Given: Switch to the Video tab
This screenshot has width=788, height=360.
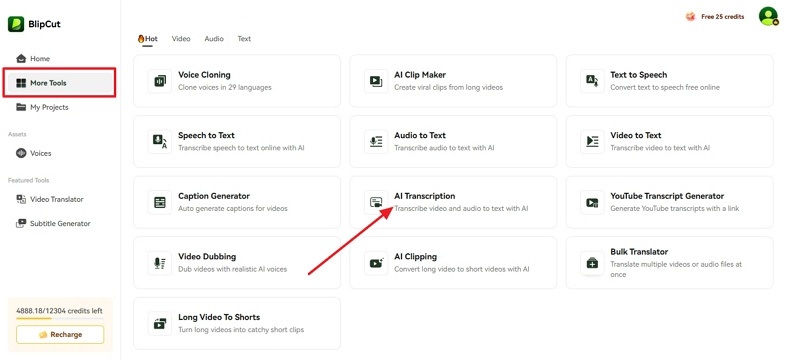Looking at the screenshot, I should [x=181, y=39].
